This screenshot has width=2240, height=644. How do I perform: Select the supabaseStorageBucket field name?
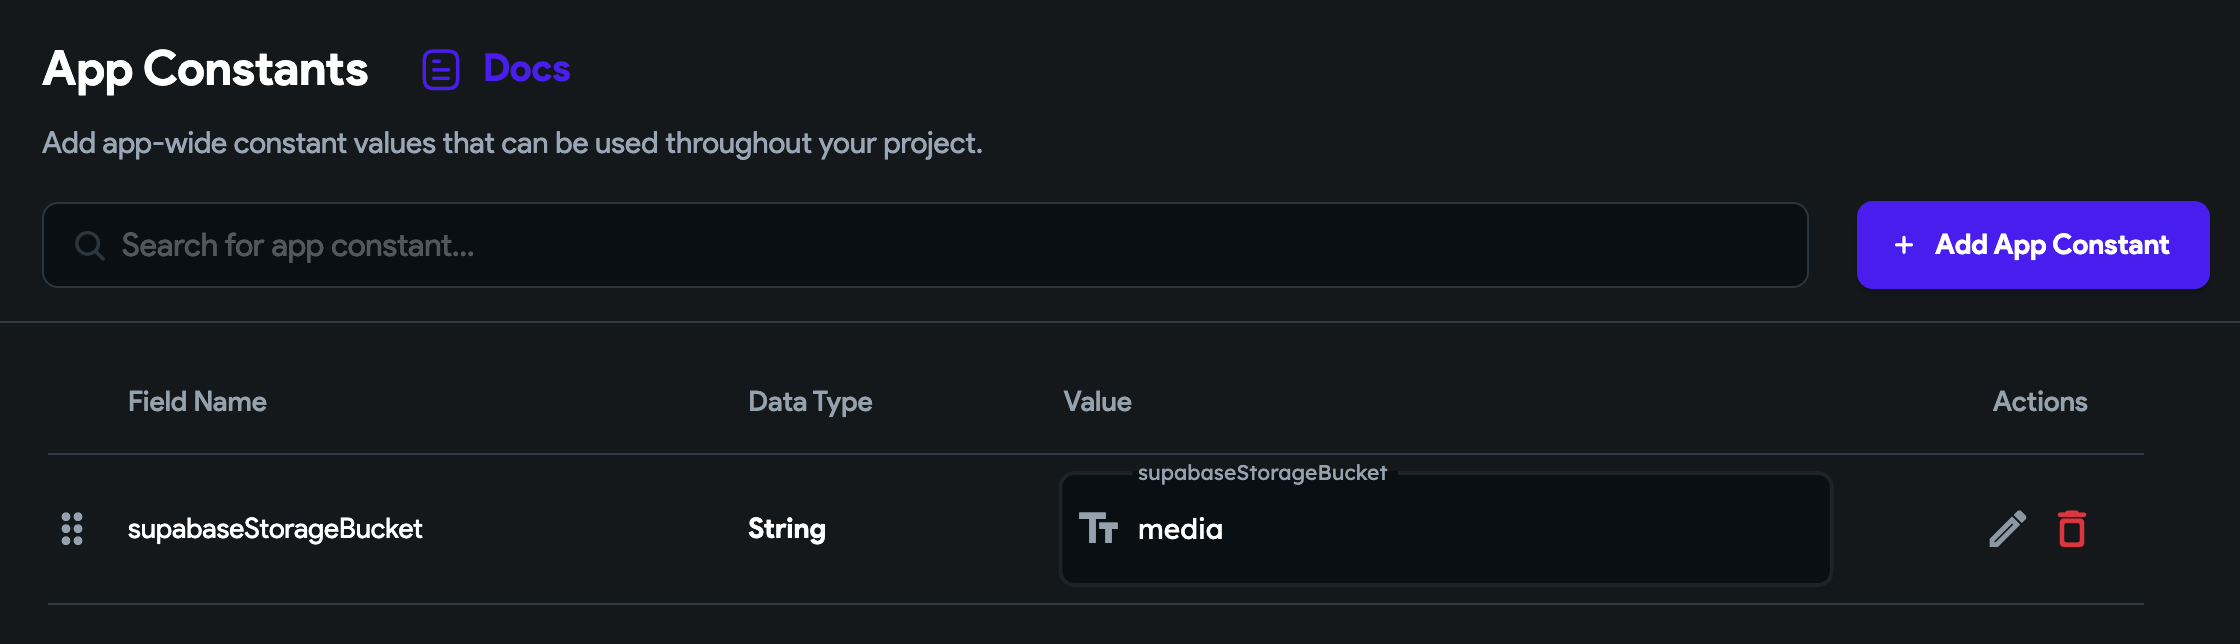[x=275, y=529]
